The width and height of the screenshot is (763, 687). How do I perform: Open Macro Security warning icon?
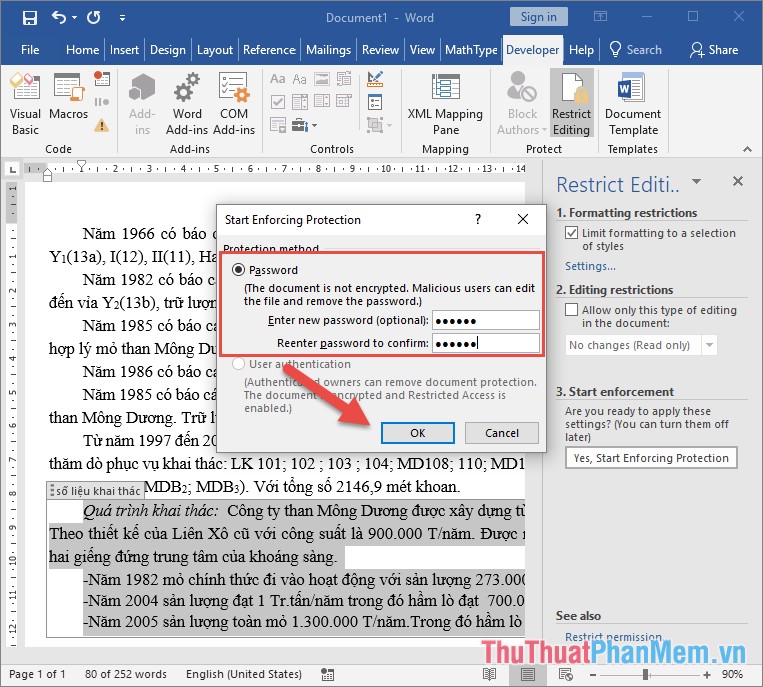pos(102,126)
